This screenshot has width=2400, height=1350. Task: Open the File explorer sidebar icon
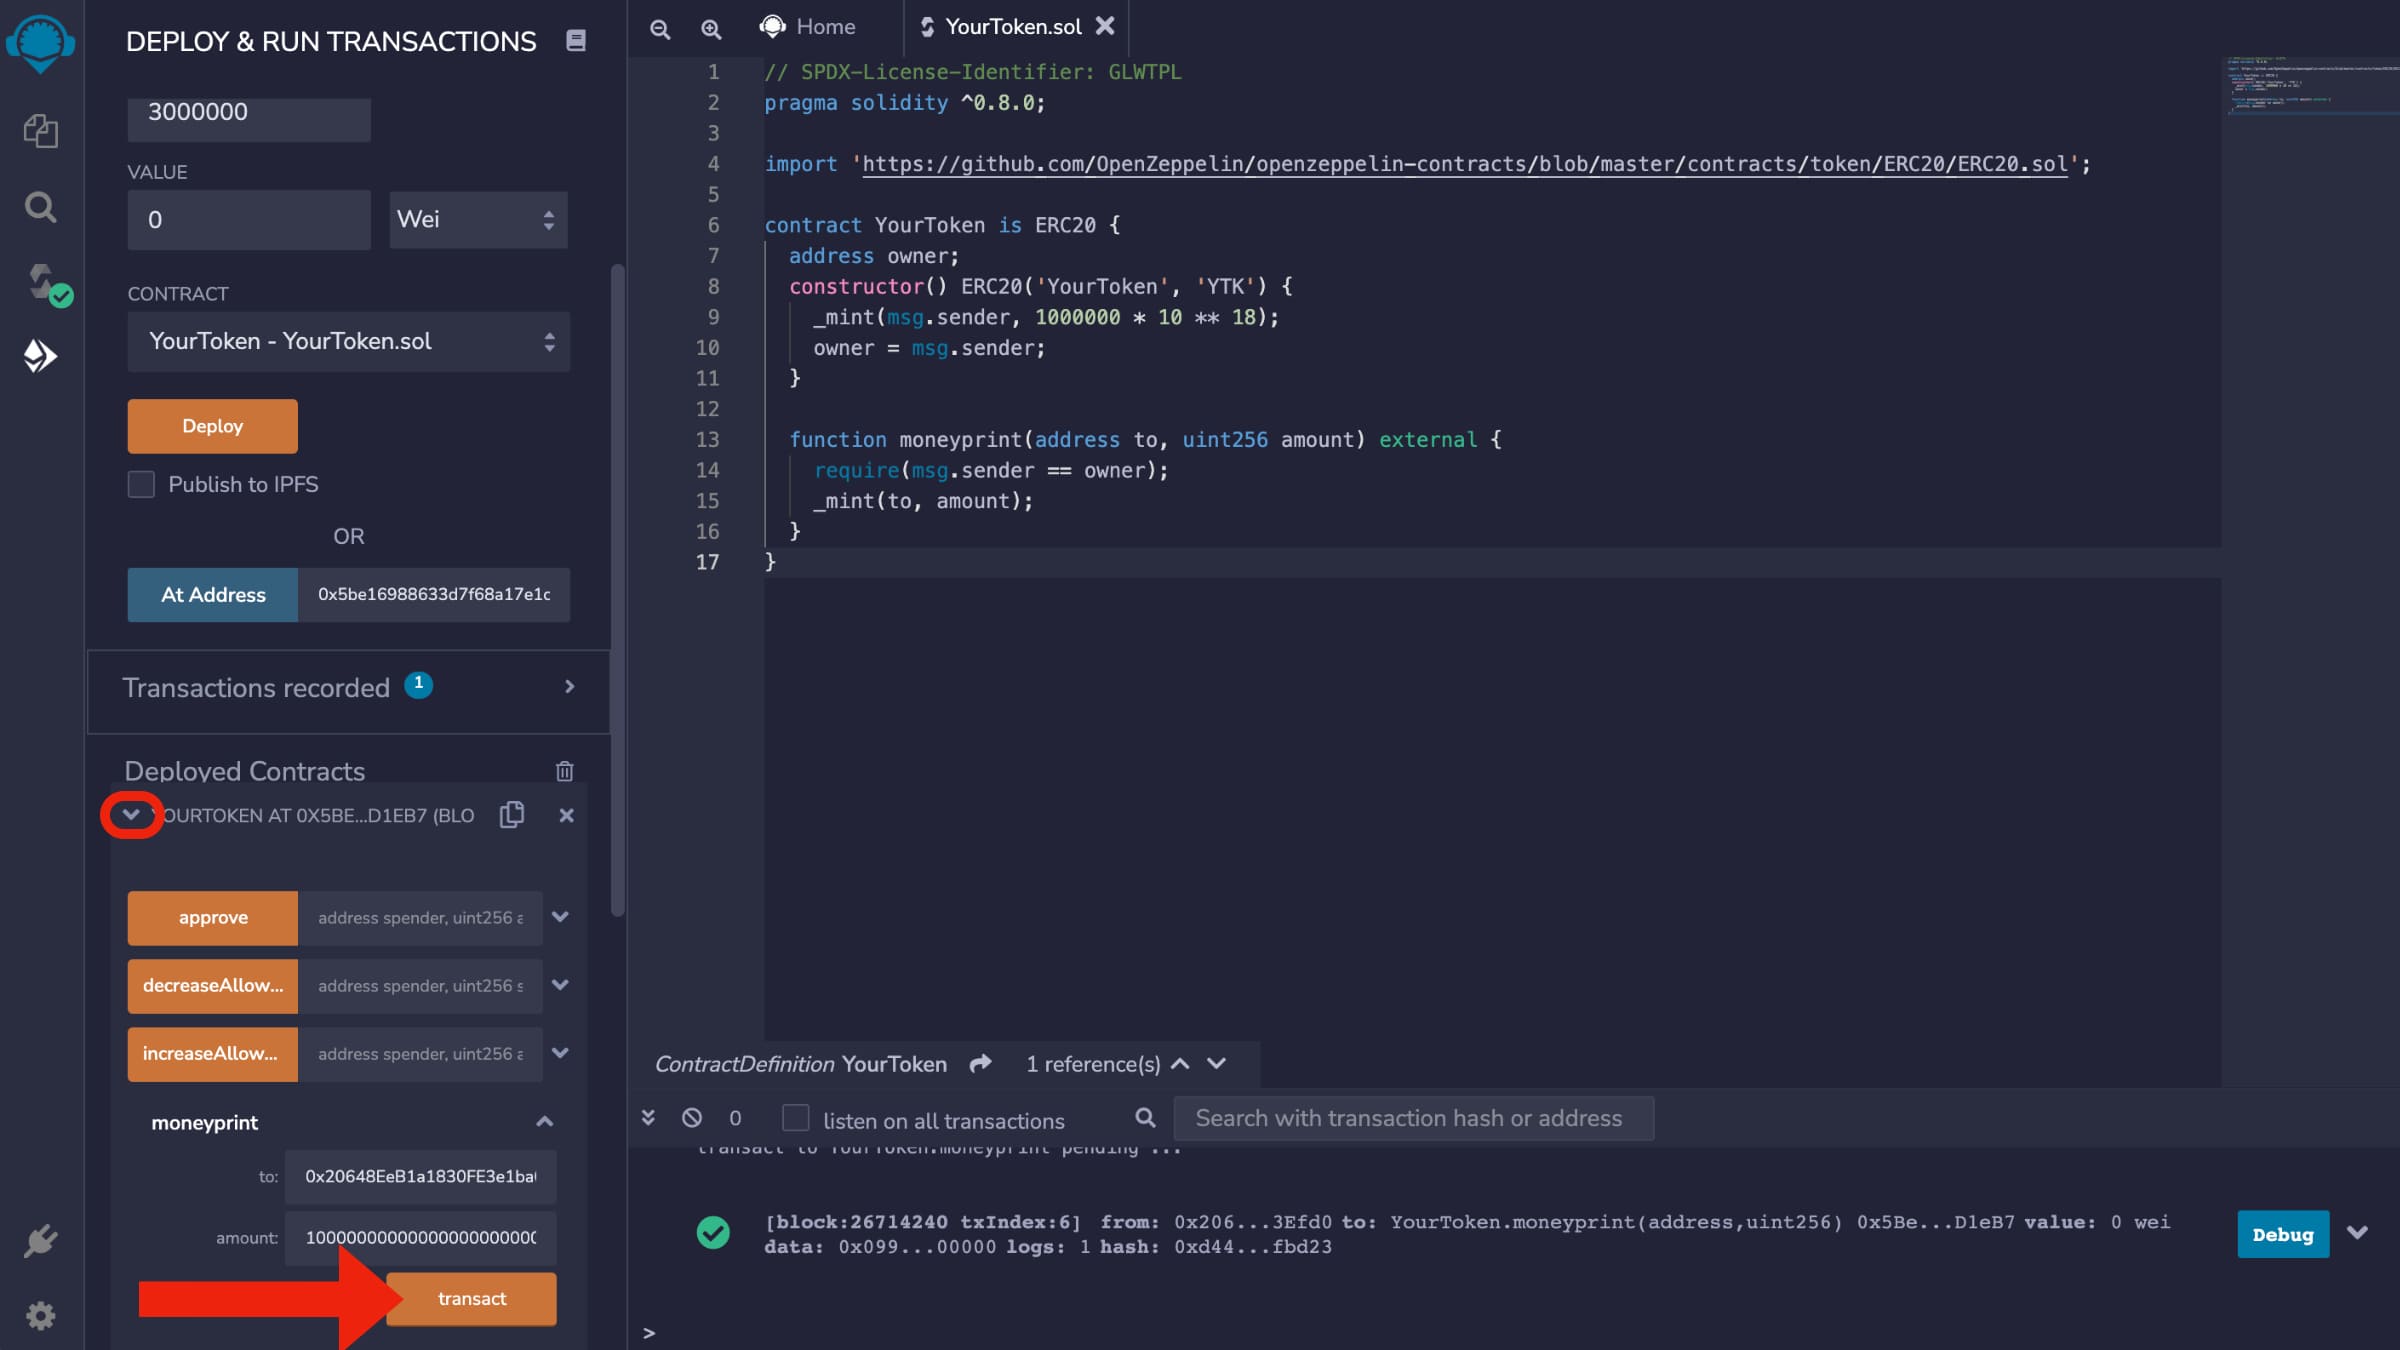[x=40, y=131]
